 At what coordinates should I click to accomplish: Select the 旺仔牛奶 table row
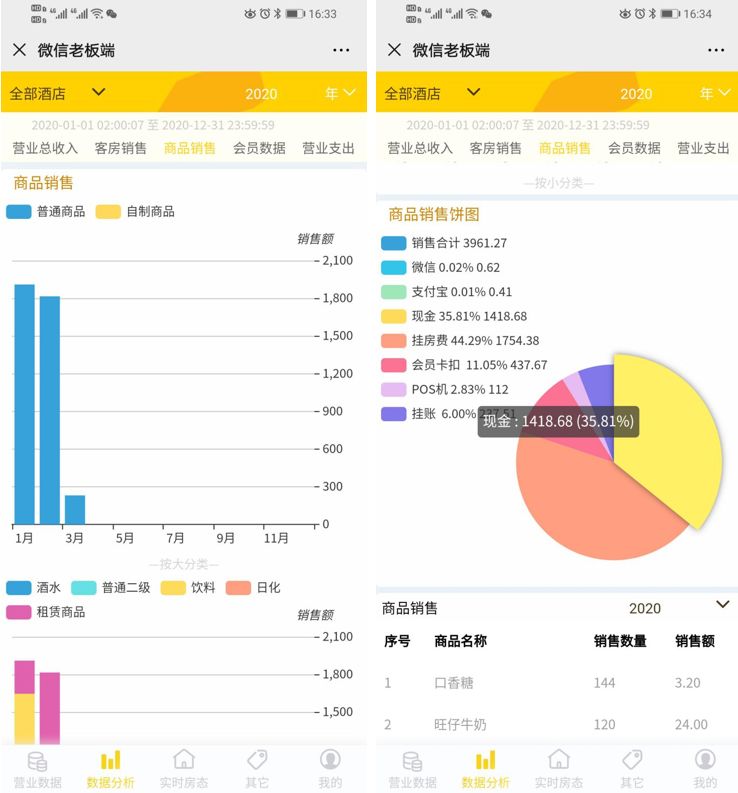(556, 724)
